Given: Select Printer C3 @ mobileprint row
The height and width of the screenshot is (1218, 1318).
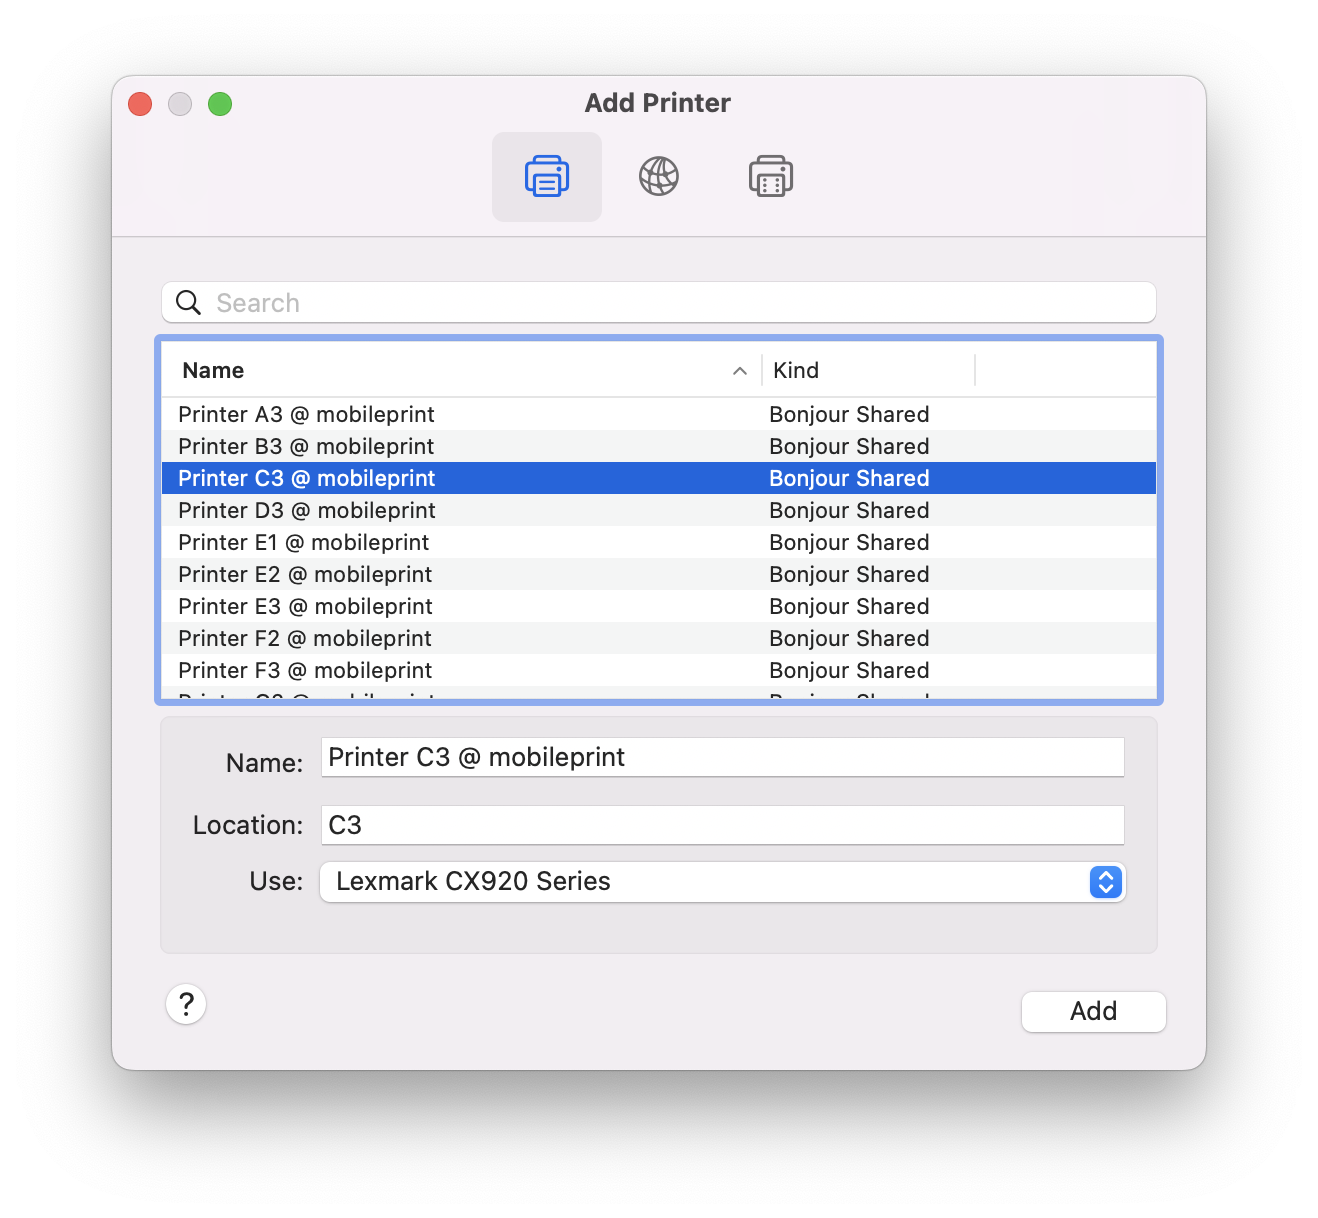Looking at the screenshot, I should (659, 478).
